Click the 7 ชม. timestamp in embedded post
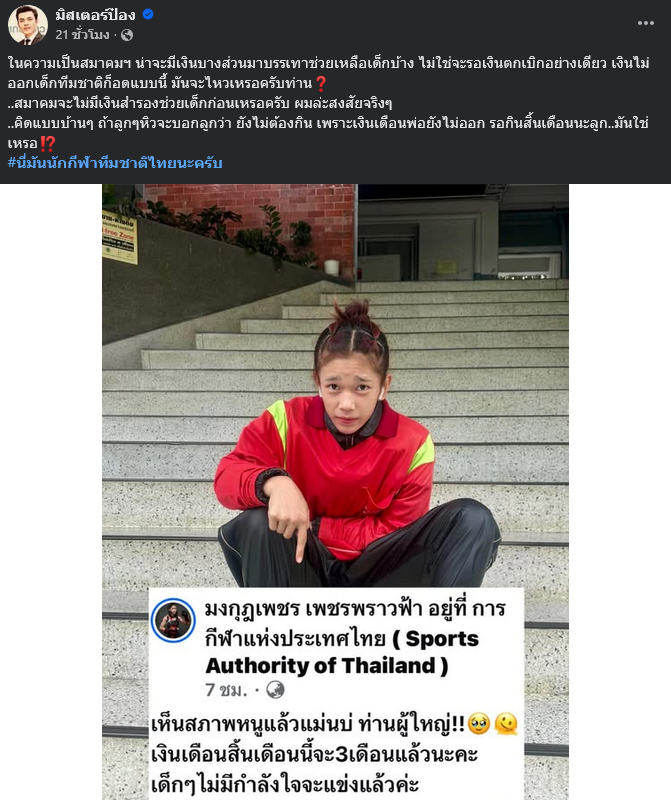The image size is (671, 800). coord(226,690)
